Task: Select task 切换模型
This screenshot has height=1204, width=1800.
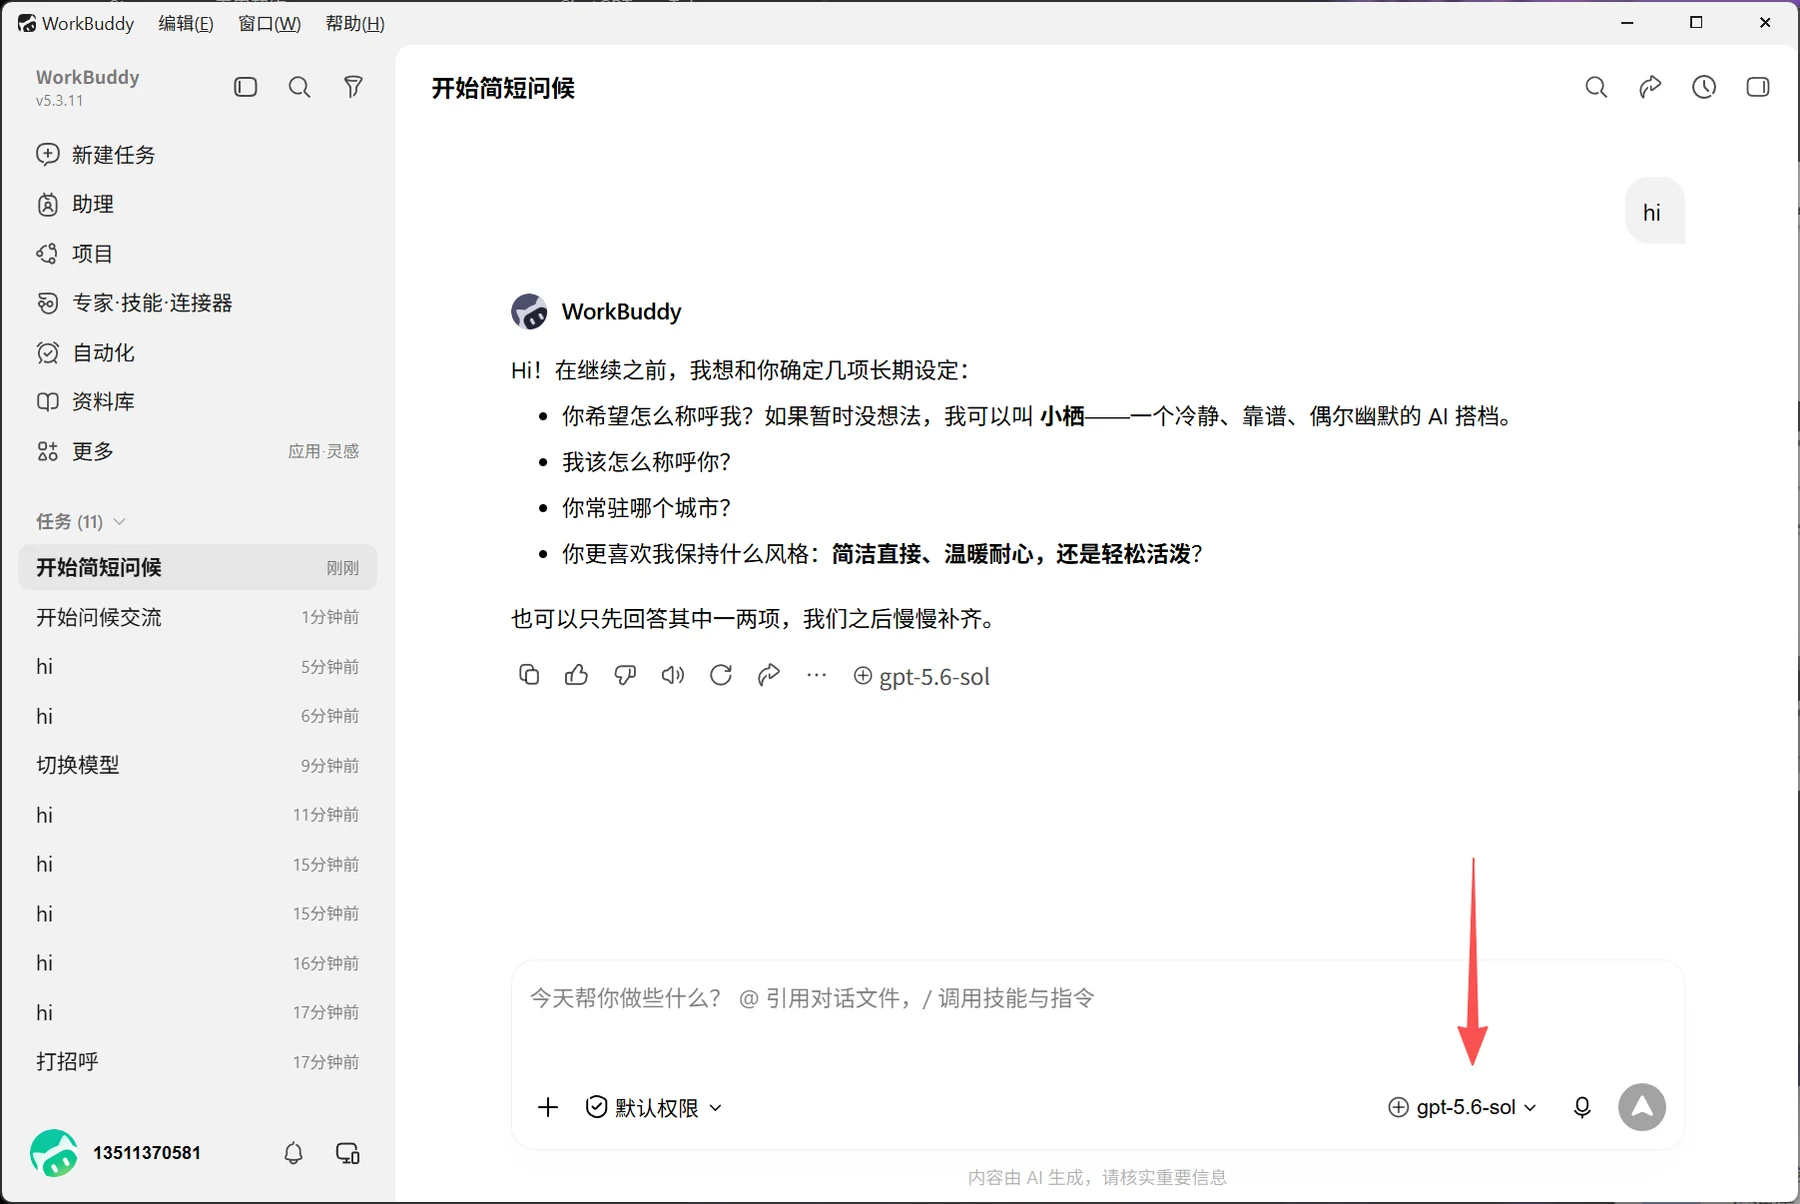Action: click(x=197, y=765)
